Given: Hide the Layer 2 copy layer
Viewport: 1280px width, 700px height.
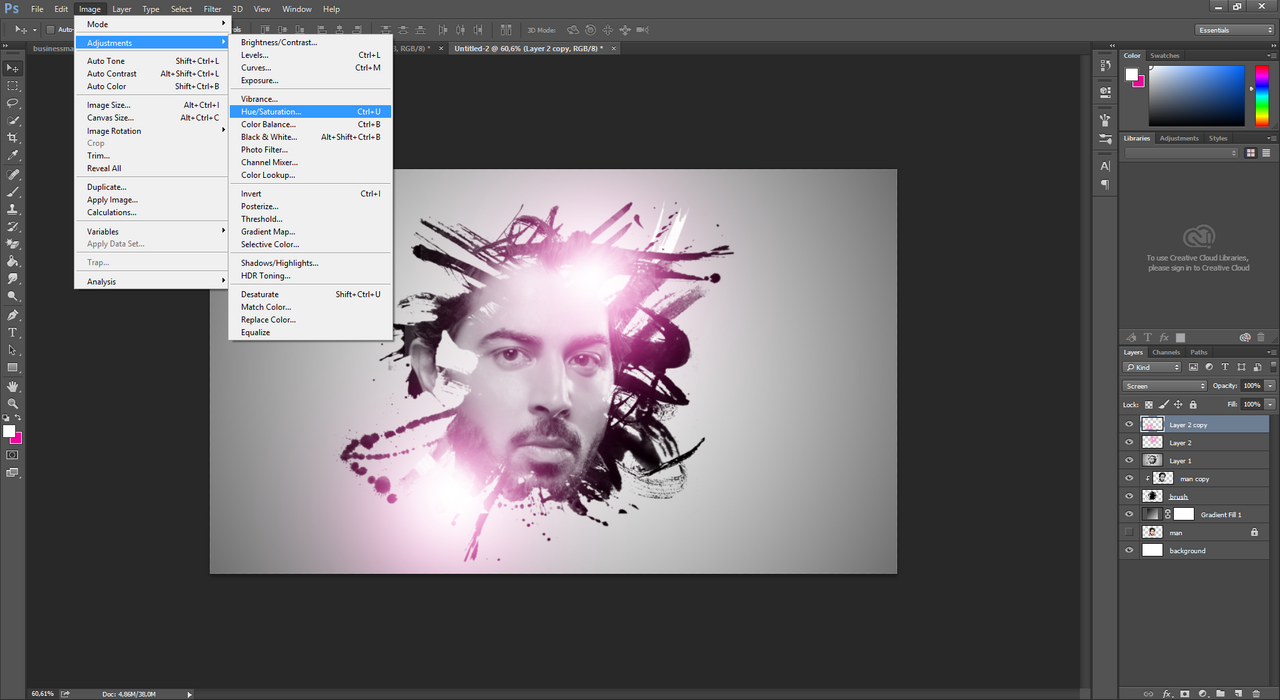Looking at the screenshot, I should click(1129, 425).
